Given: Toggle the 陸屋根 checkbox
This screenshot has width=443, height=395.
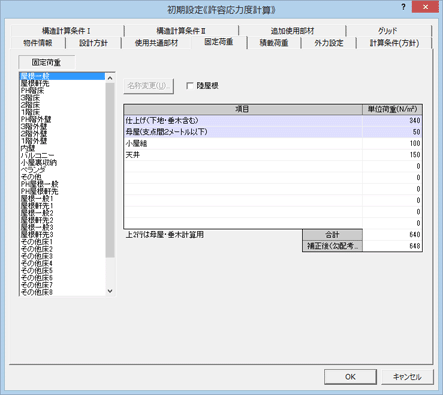Looking at the screenshot, I should 190,86.
